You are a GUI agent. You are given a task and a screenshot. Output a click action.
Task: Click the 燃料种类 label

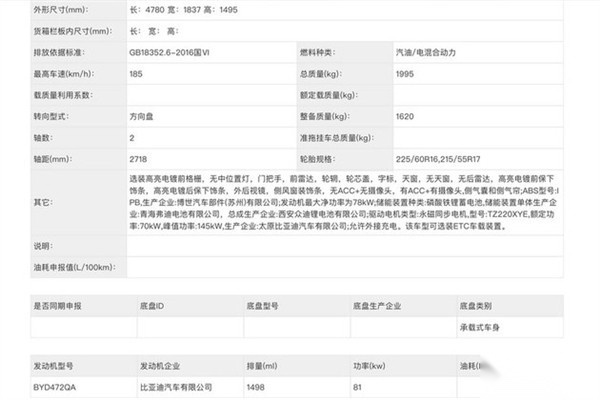pos(318,52)
